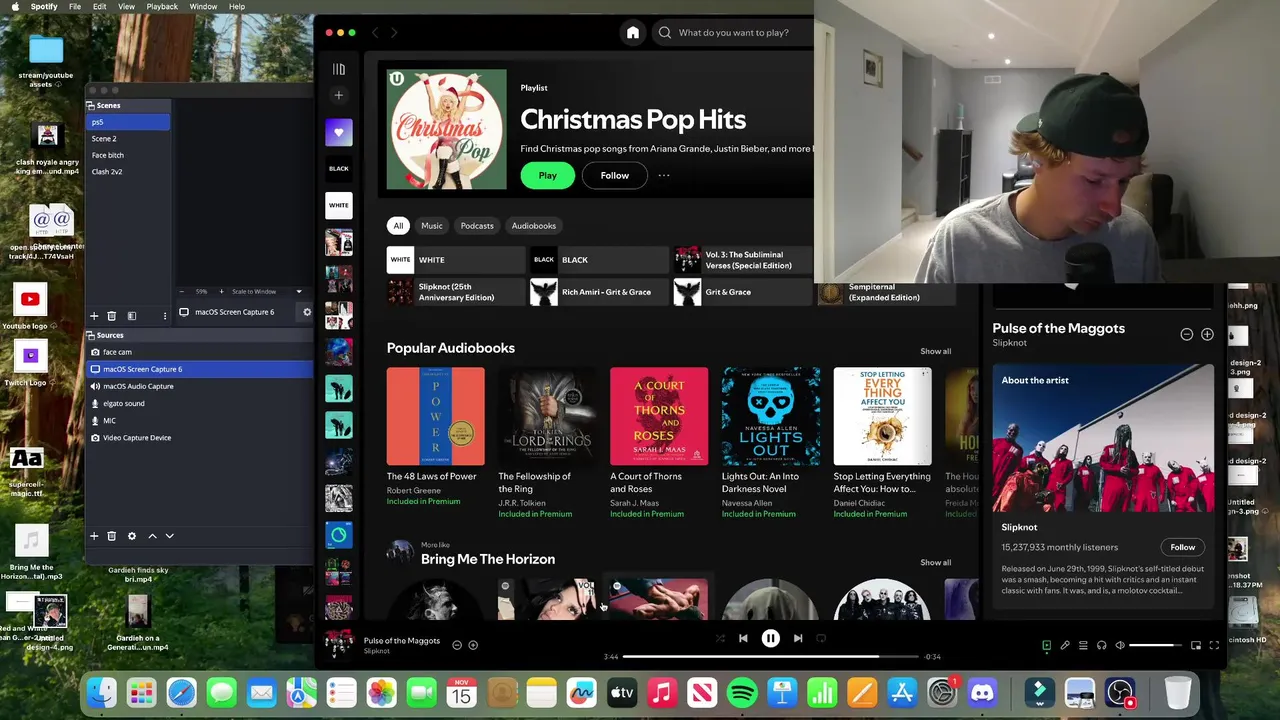Select the Podcasts filter chip
The width and height of the screenshot is (1280, 720).
click(x=477, y=226)
